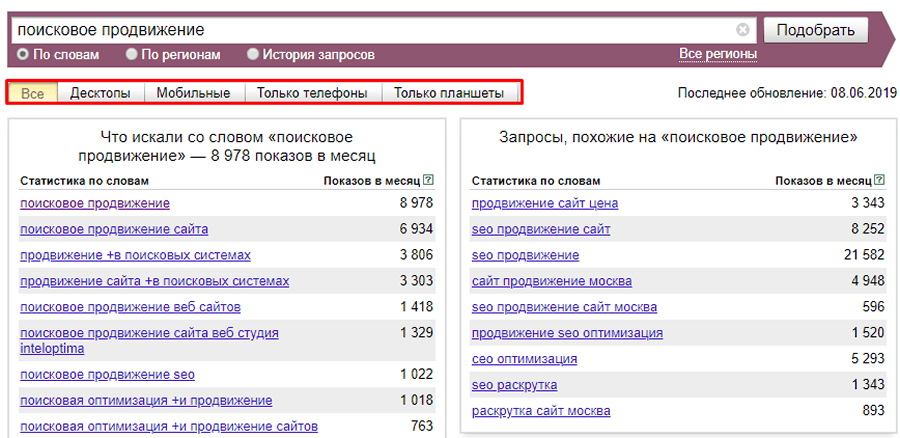Switch to the 'Только планшеты' tab

[x=448, y=93]
